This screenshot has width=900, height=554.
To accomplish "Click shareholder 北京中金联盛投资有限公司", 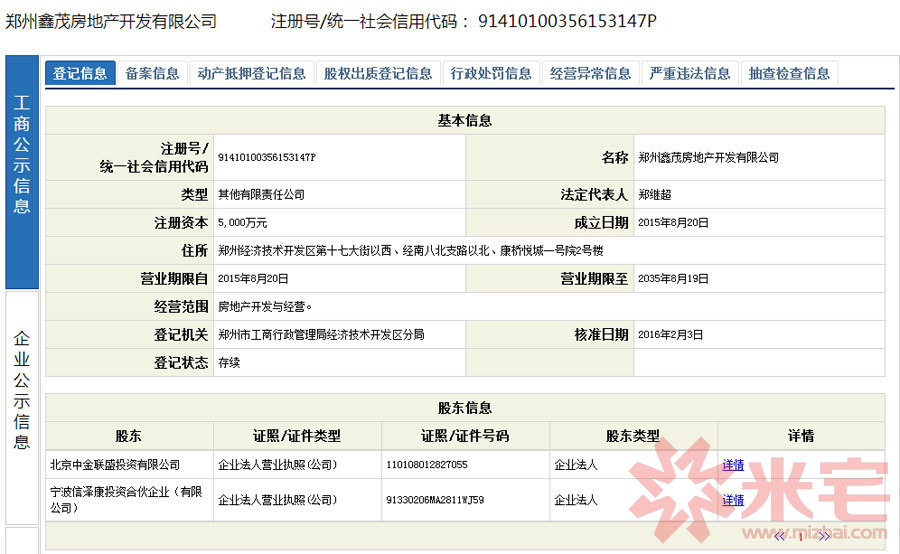I will coord(115,465).
